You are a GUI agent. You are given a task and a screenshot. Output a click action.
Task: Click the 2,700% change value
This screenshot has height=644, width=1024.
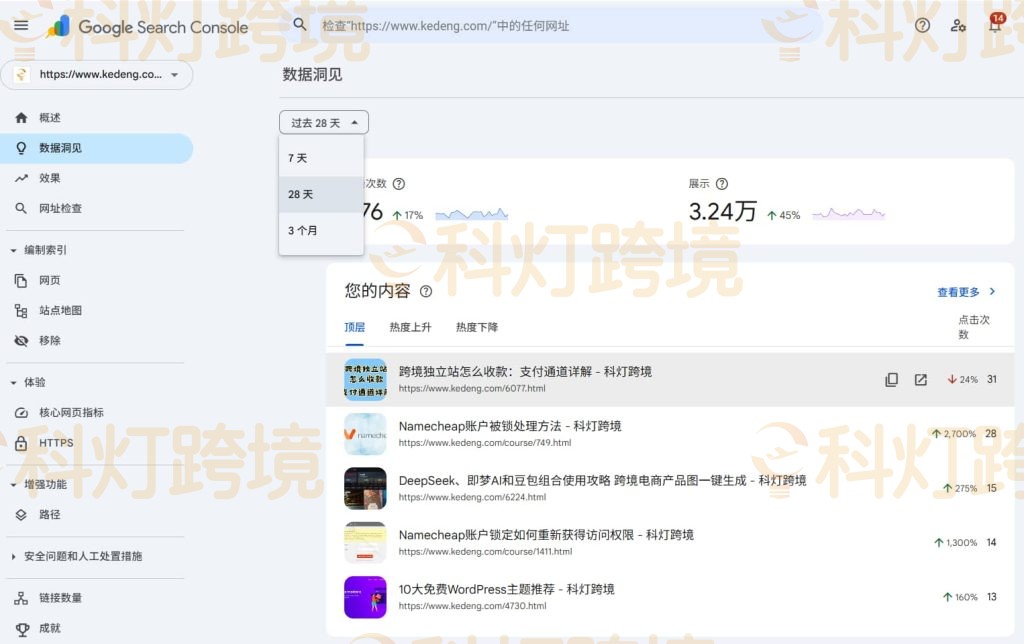(953, 434)
